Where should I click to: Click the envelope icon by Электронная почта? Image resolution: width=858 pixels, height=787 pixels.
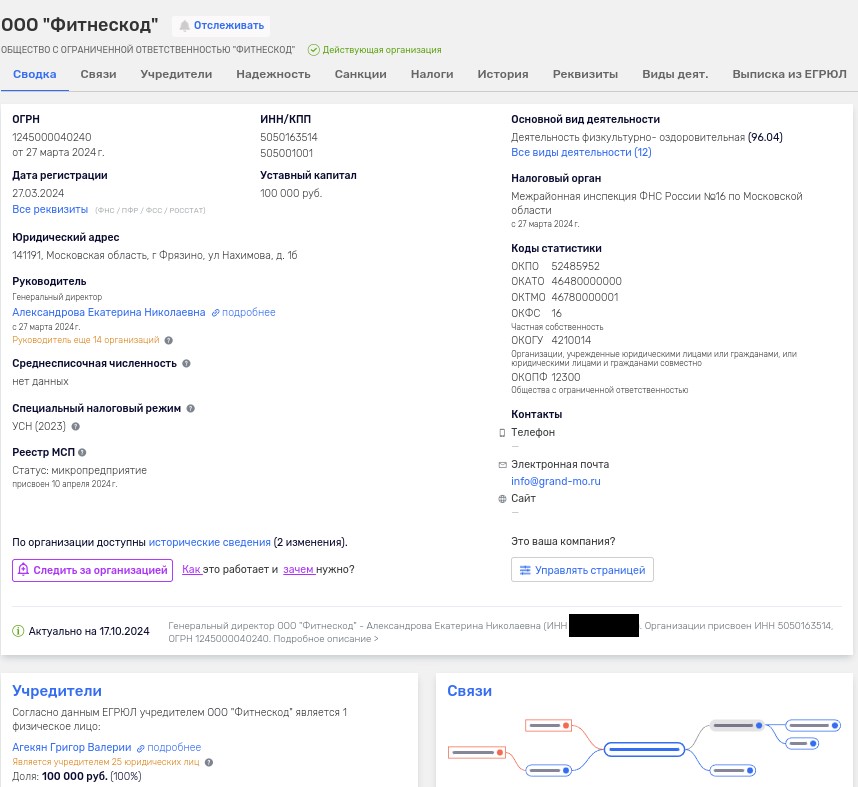click(502, 465)
